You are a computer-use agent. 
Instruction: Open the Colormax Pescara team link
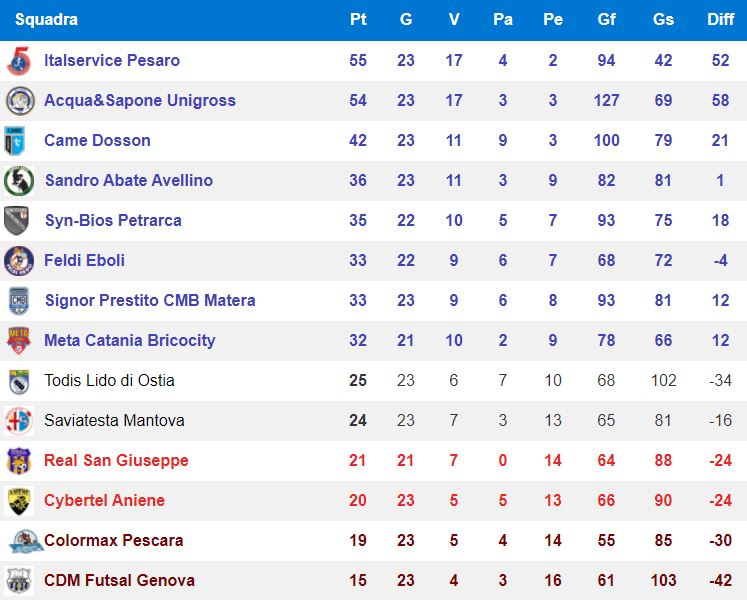(113, 540)
